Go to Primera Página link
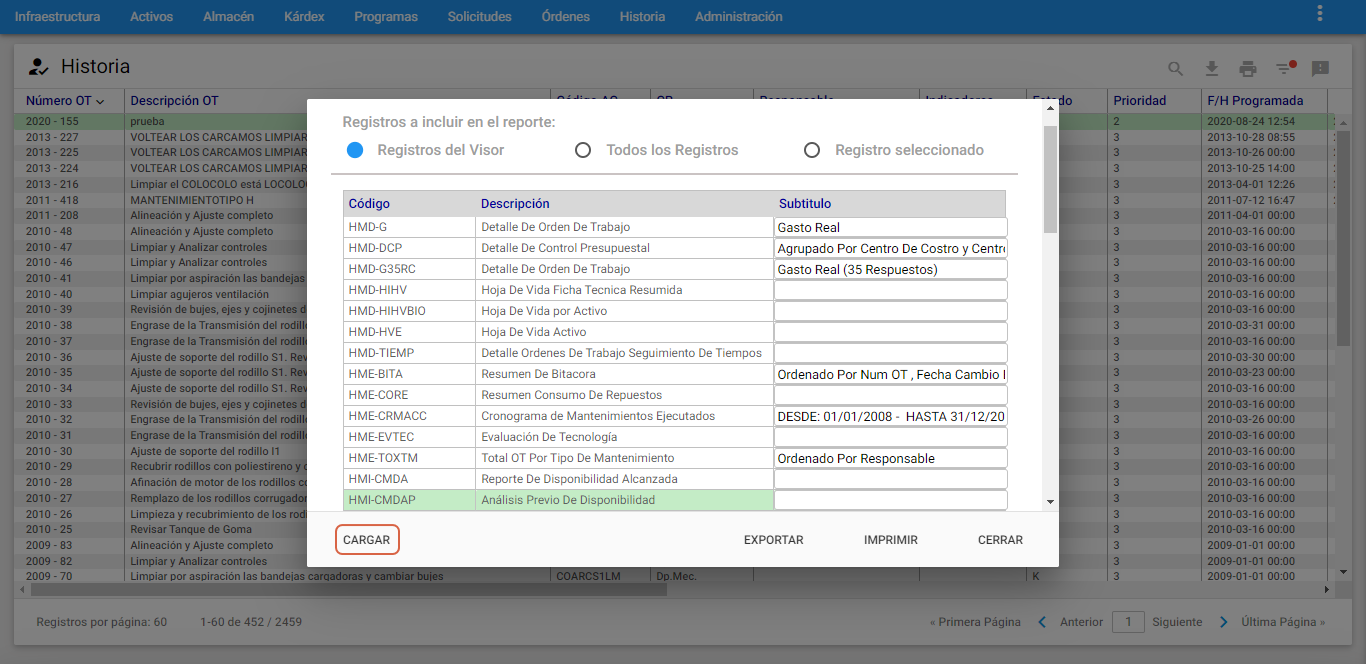 (975, 622)
